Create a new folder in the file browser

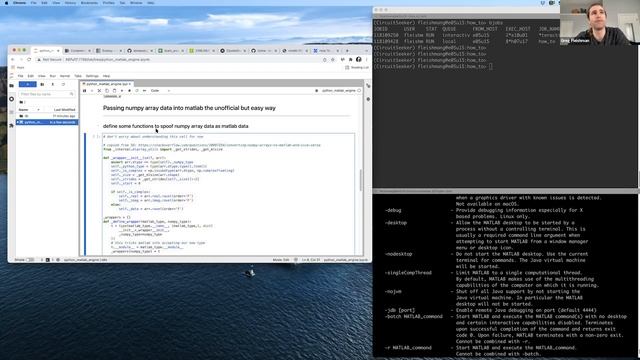coord(42,84)
